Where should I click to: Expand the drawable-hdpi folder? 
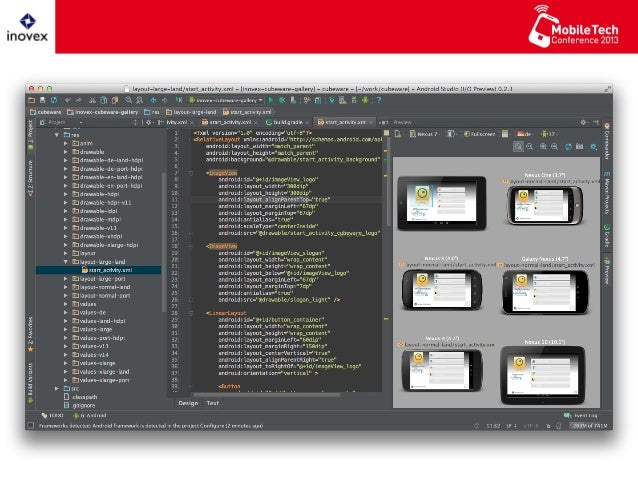click(x=66, y=194)
